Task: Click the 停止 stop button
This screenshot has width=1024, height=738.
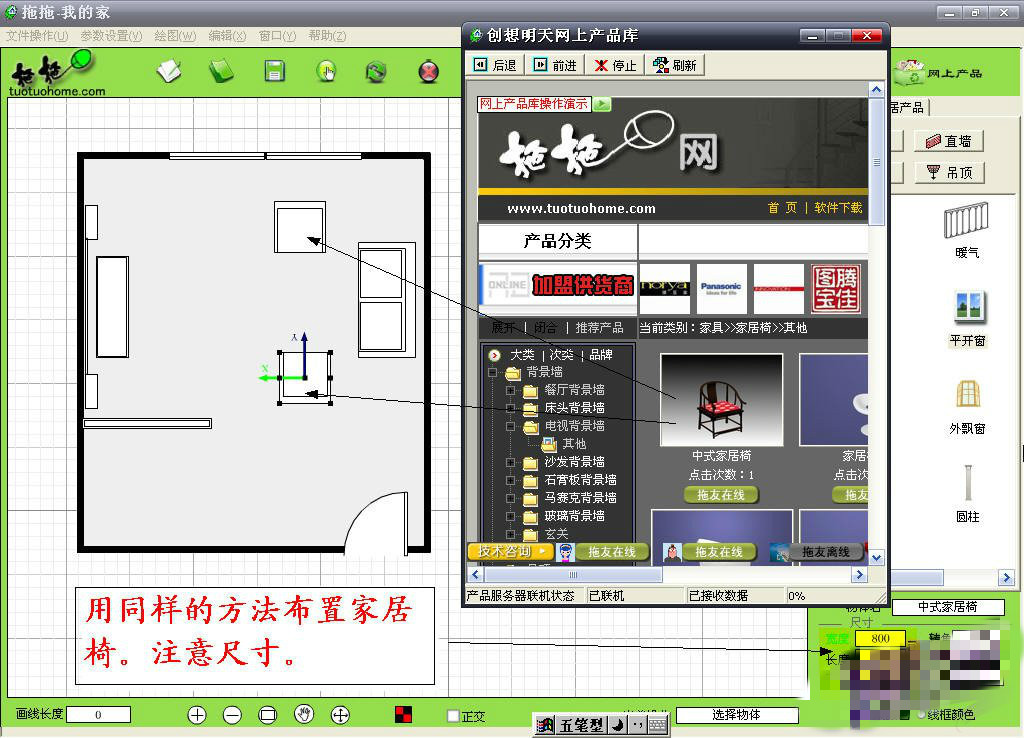Action: point(615,65)
